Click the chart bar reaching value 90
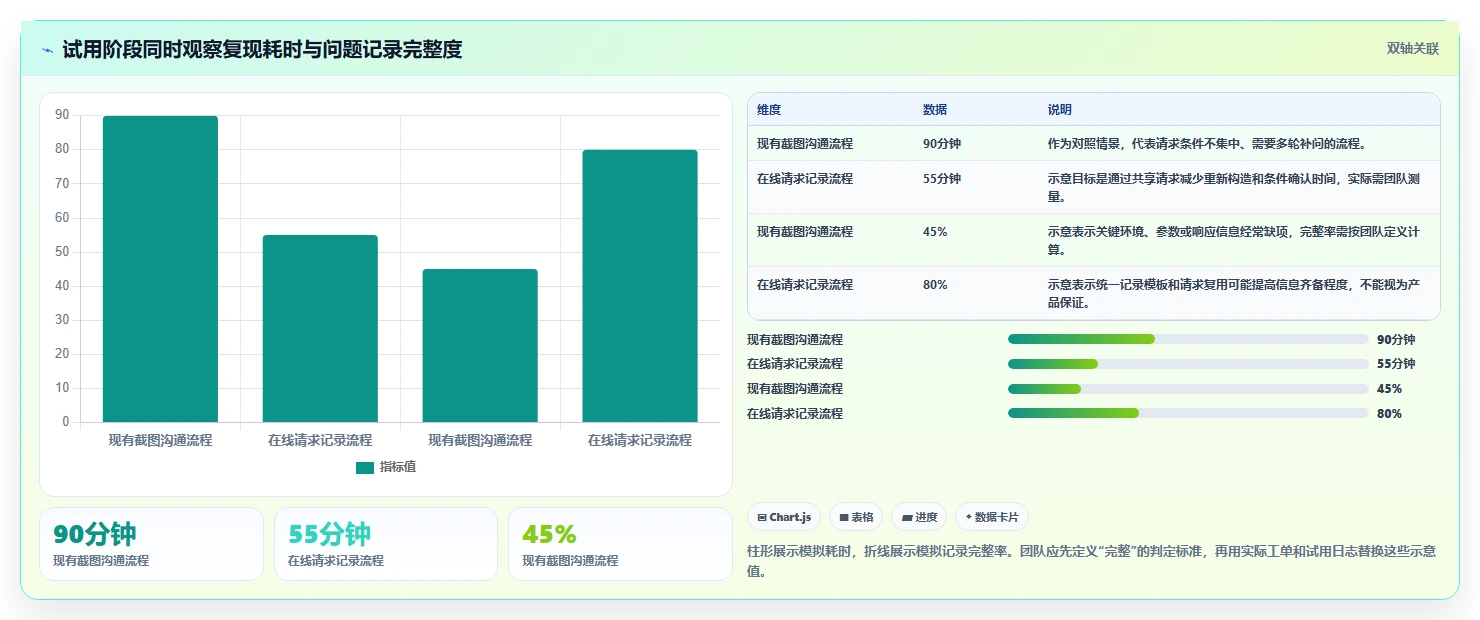The height and width of the screenshot is (620, 1480). point(160,269)
